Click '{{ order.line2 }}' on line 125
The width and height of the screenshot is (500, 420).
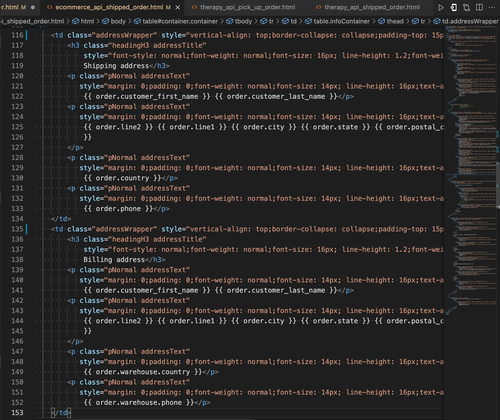click(118, 127)
